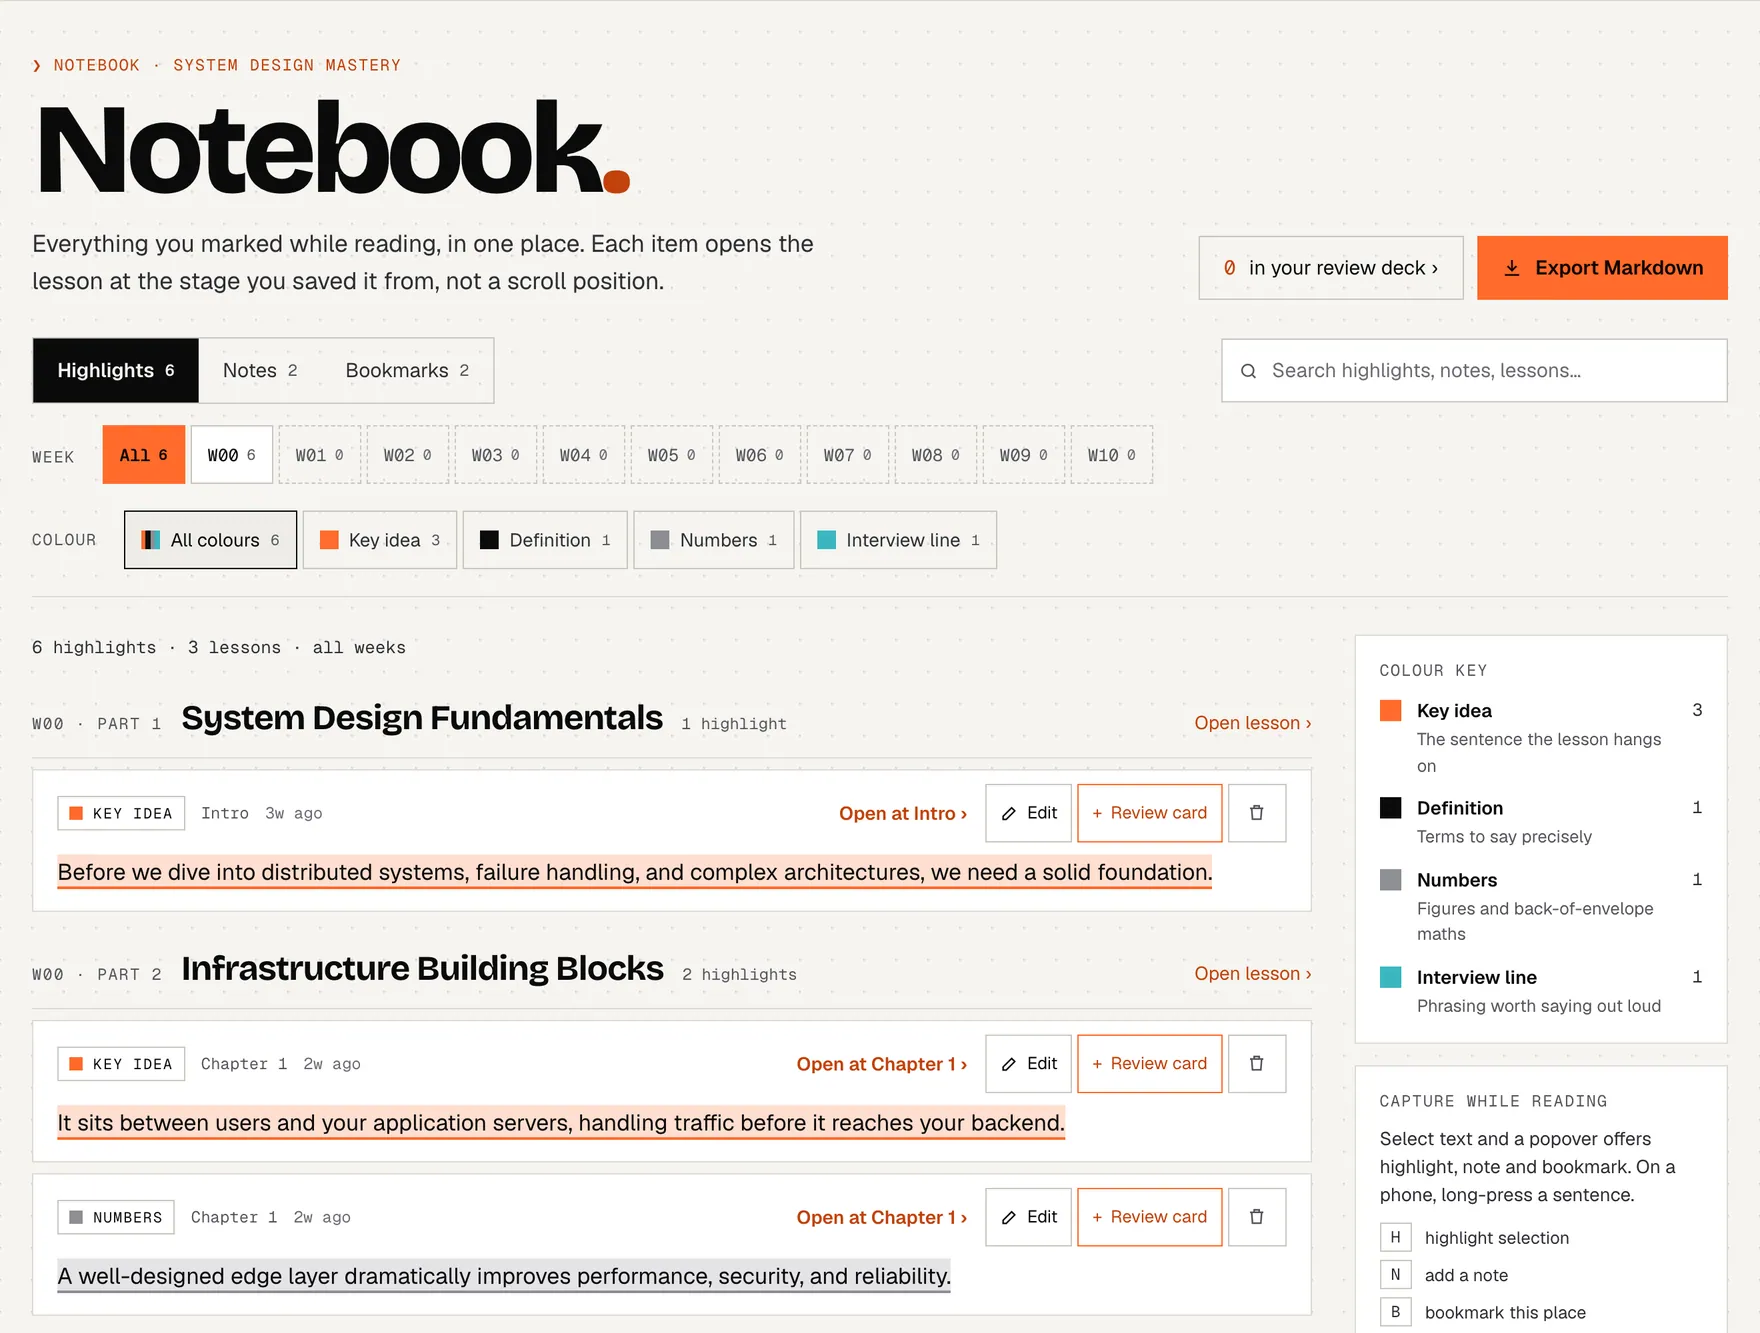Screen dimensions: 1760x1333
Task: Click the N shortcut key for add a note
Action: tap(1395, 1275)
